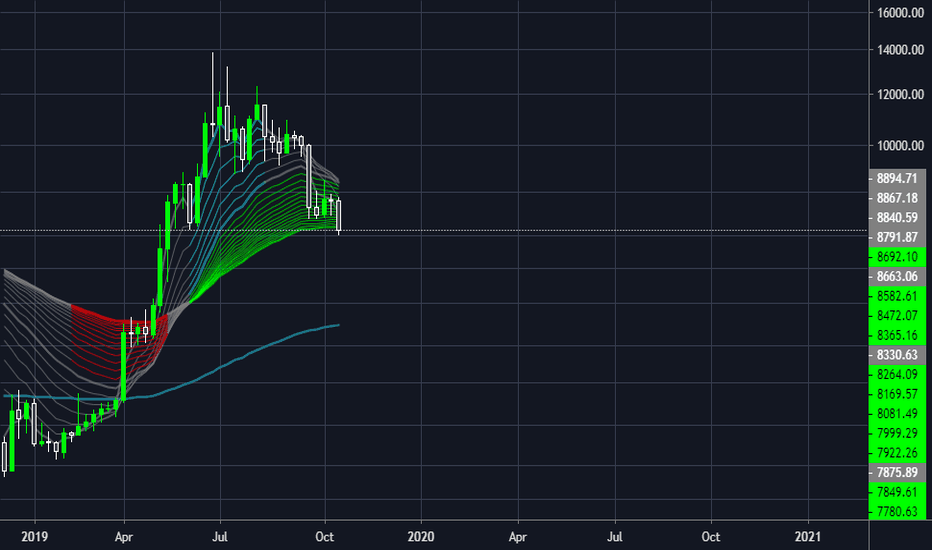
Task: Select the 10000.00 price scale label
Action: coord(900,146)
